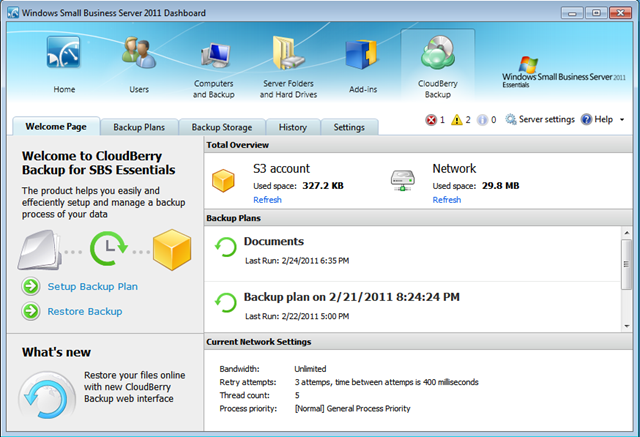Open the Users section icon
Viewport: 640px width, 437px height.
click(139, 52)
